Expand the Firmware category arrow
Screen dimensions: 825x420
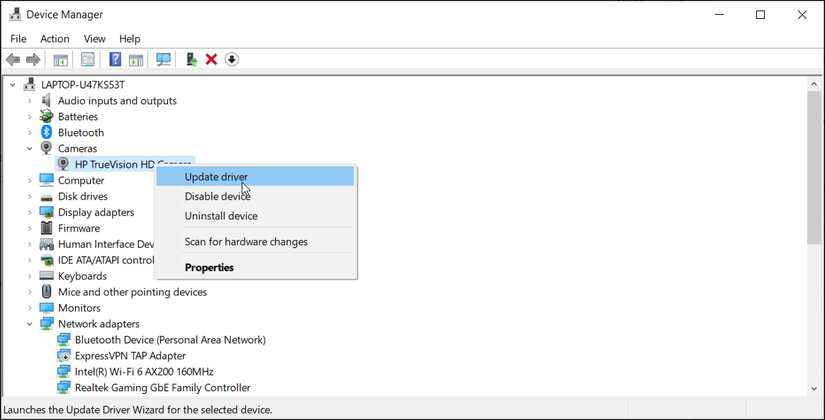coord(30,228)
